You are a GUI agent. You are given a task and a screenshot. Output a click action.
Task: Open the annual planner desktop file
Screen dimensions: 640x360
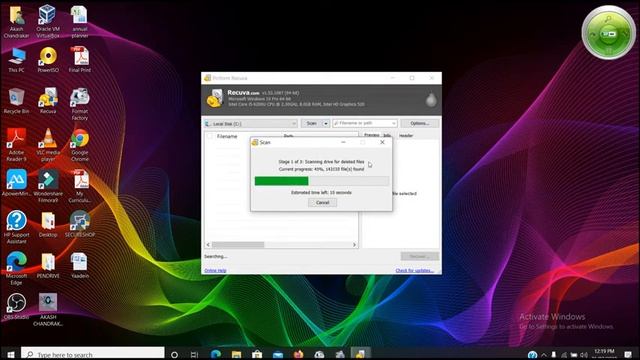(x=80, y=21)
